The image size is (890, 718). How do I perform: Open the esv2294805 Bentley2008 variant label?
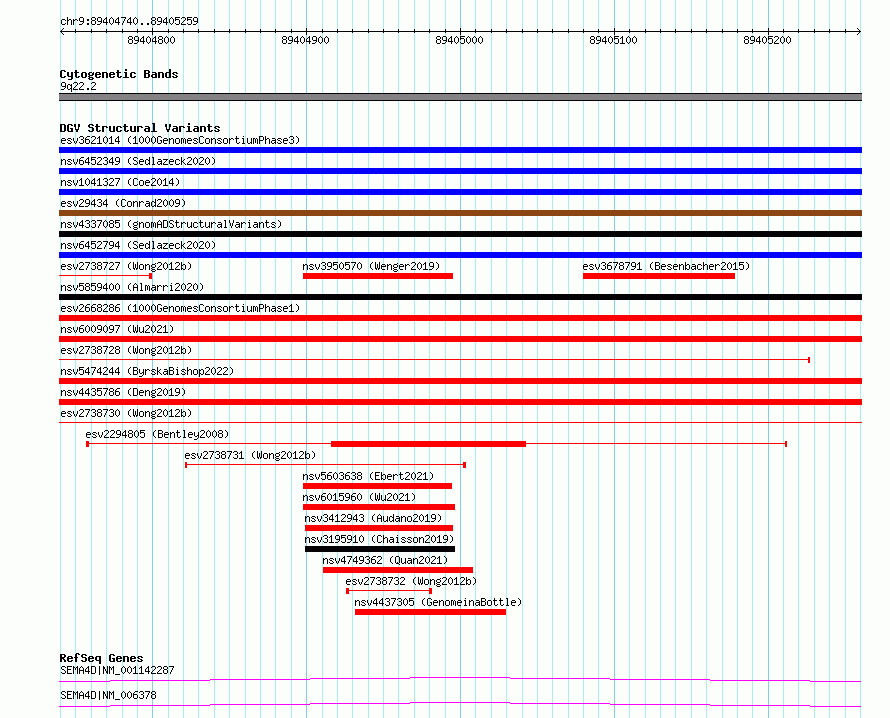pyautogui.click(x=157, y=434)
